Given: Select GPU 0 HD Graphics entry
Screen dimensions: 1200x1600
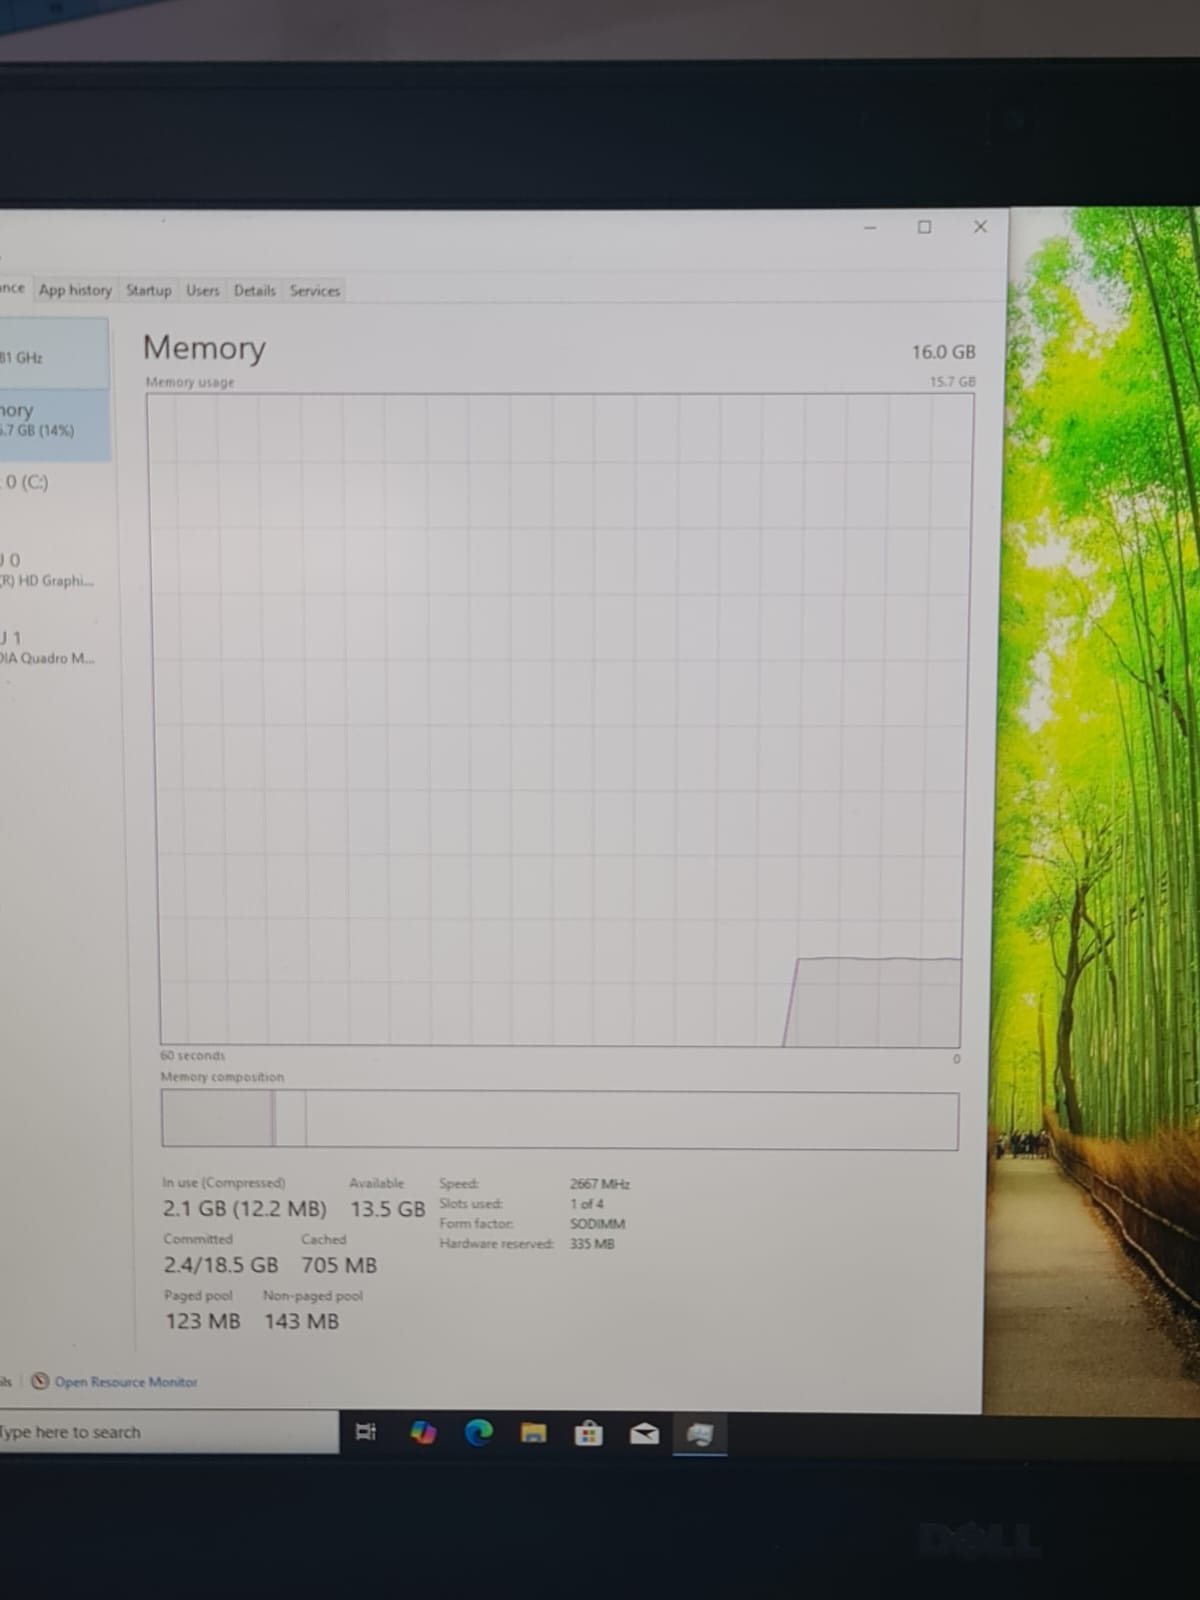Looking at the screenshot, I should (54, 570).
